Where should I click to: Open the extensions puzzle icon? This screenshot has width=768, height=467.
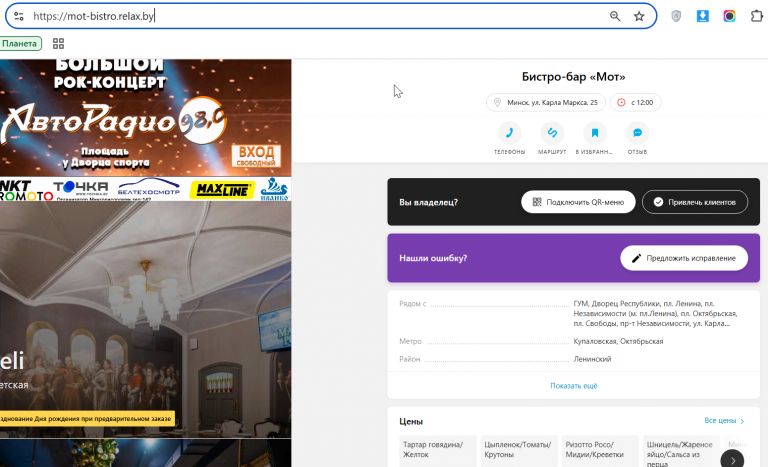coord(756,16)
